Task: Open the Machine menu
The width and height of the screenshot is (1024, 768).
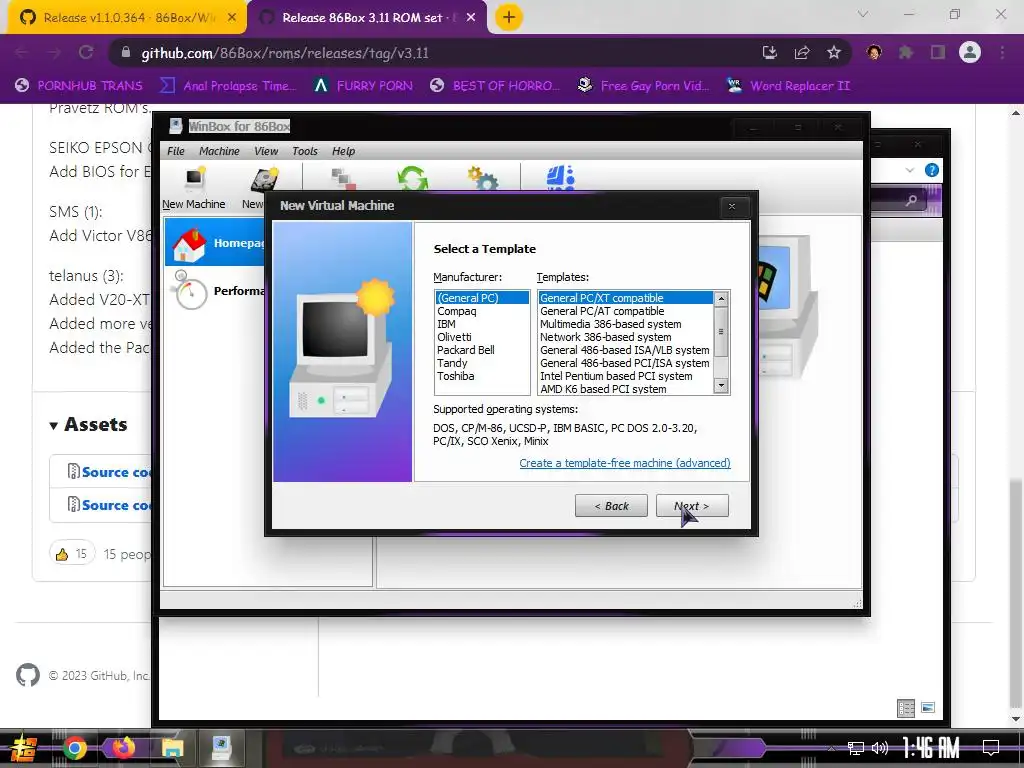Action: 219,151
